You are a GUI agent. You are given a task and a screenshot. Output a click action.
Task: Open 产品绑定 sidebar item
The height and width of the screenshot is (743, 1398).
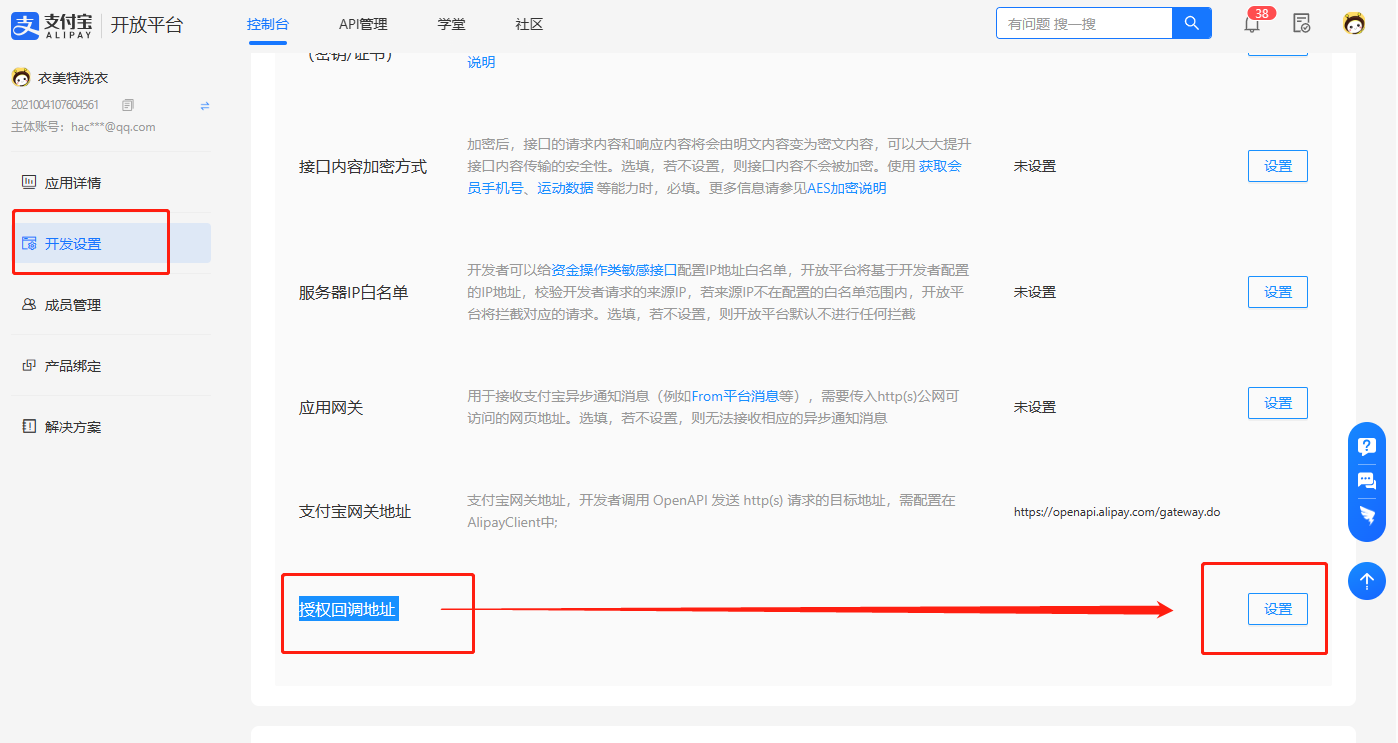coord(72,366)
